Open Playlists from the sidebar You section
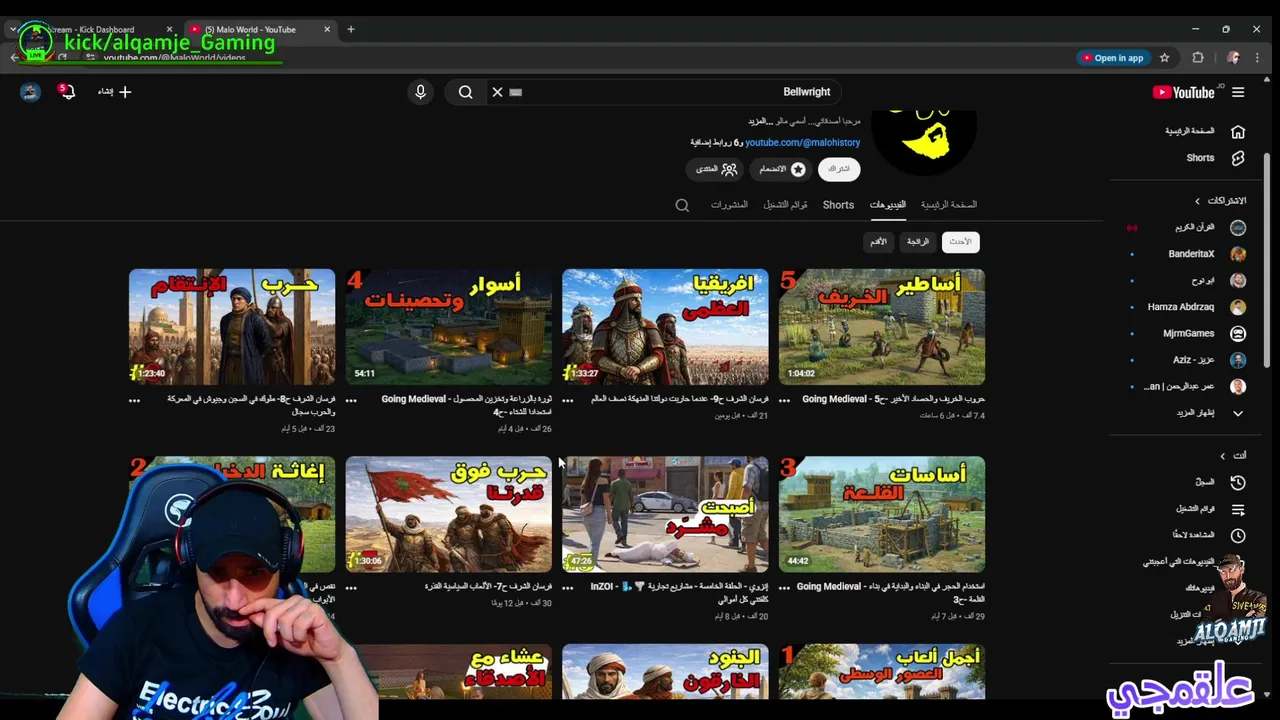 click(1210, 509)
